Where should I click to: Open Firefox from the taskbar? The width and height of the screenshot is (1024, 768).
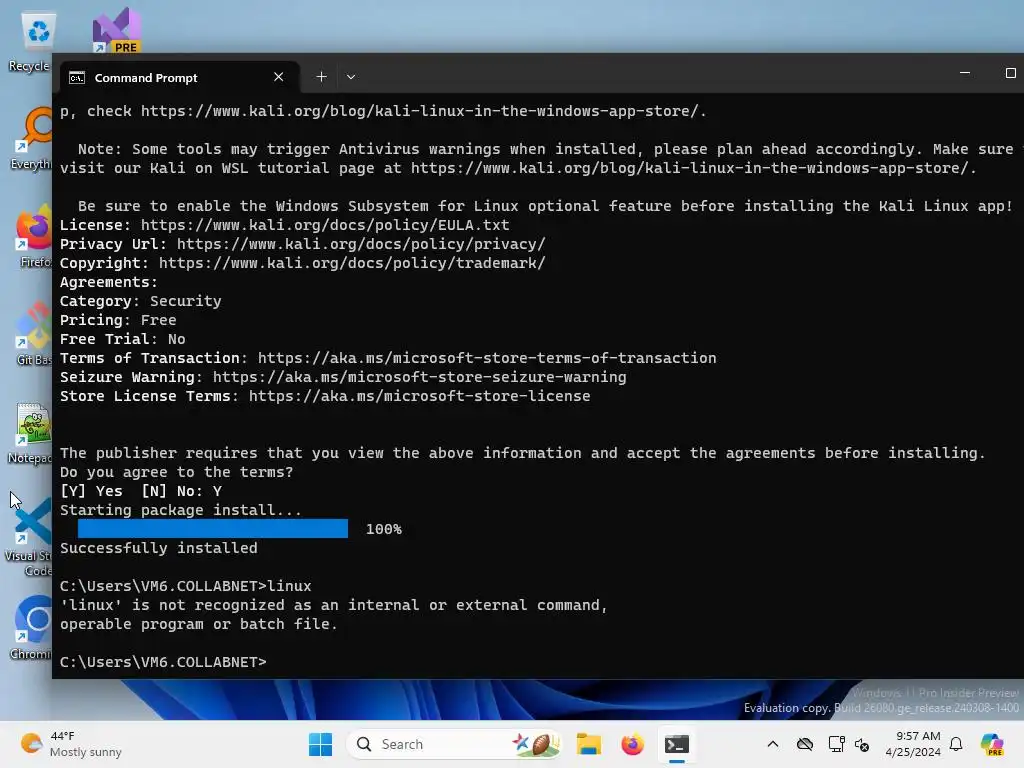(632, 744)
